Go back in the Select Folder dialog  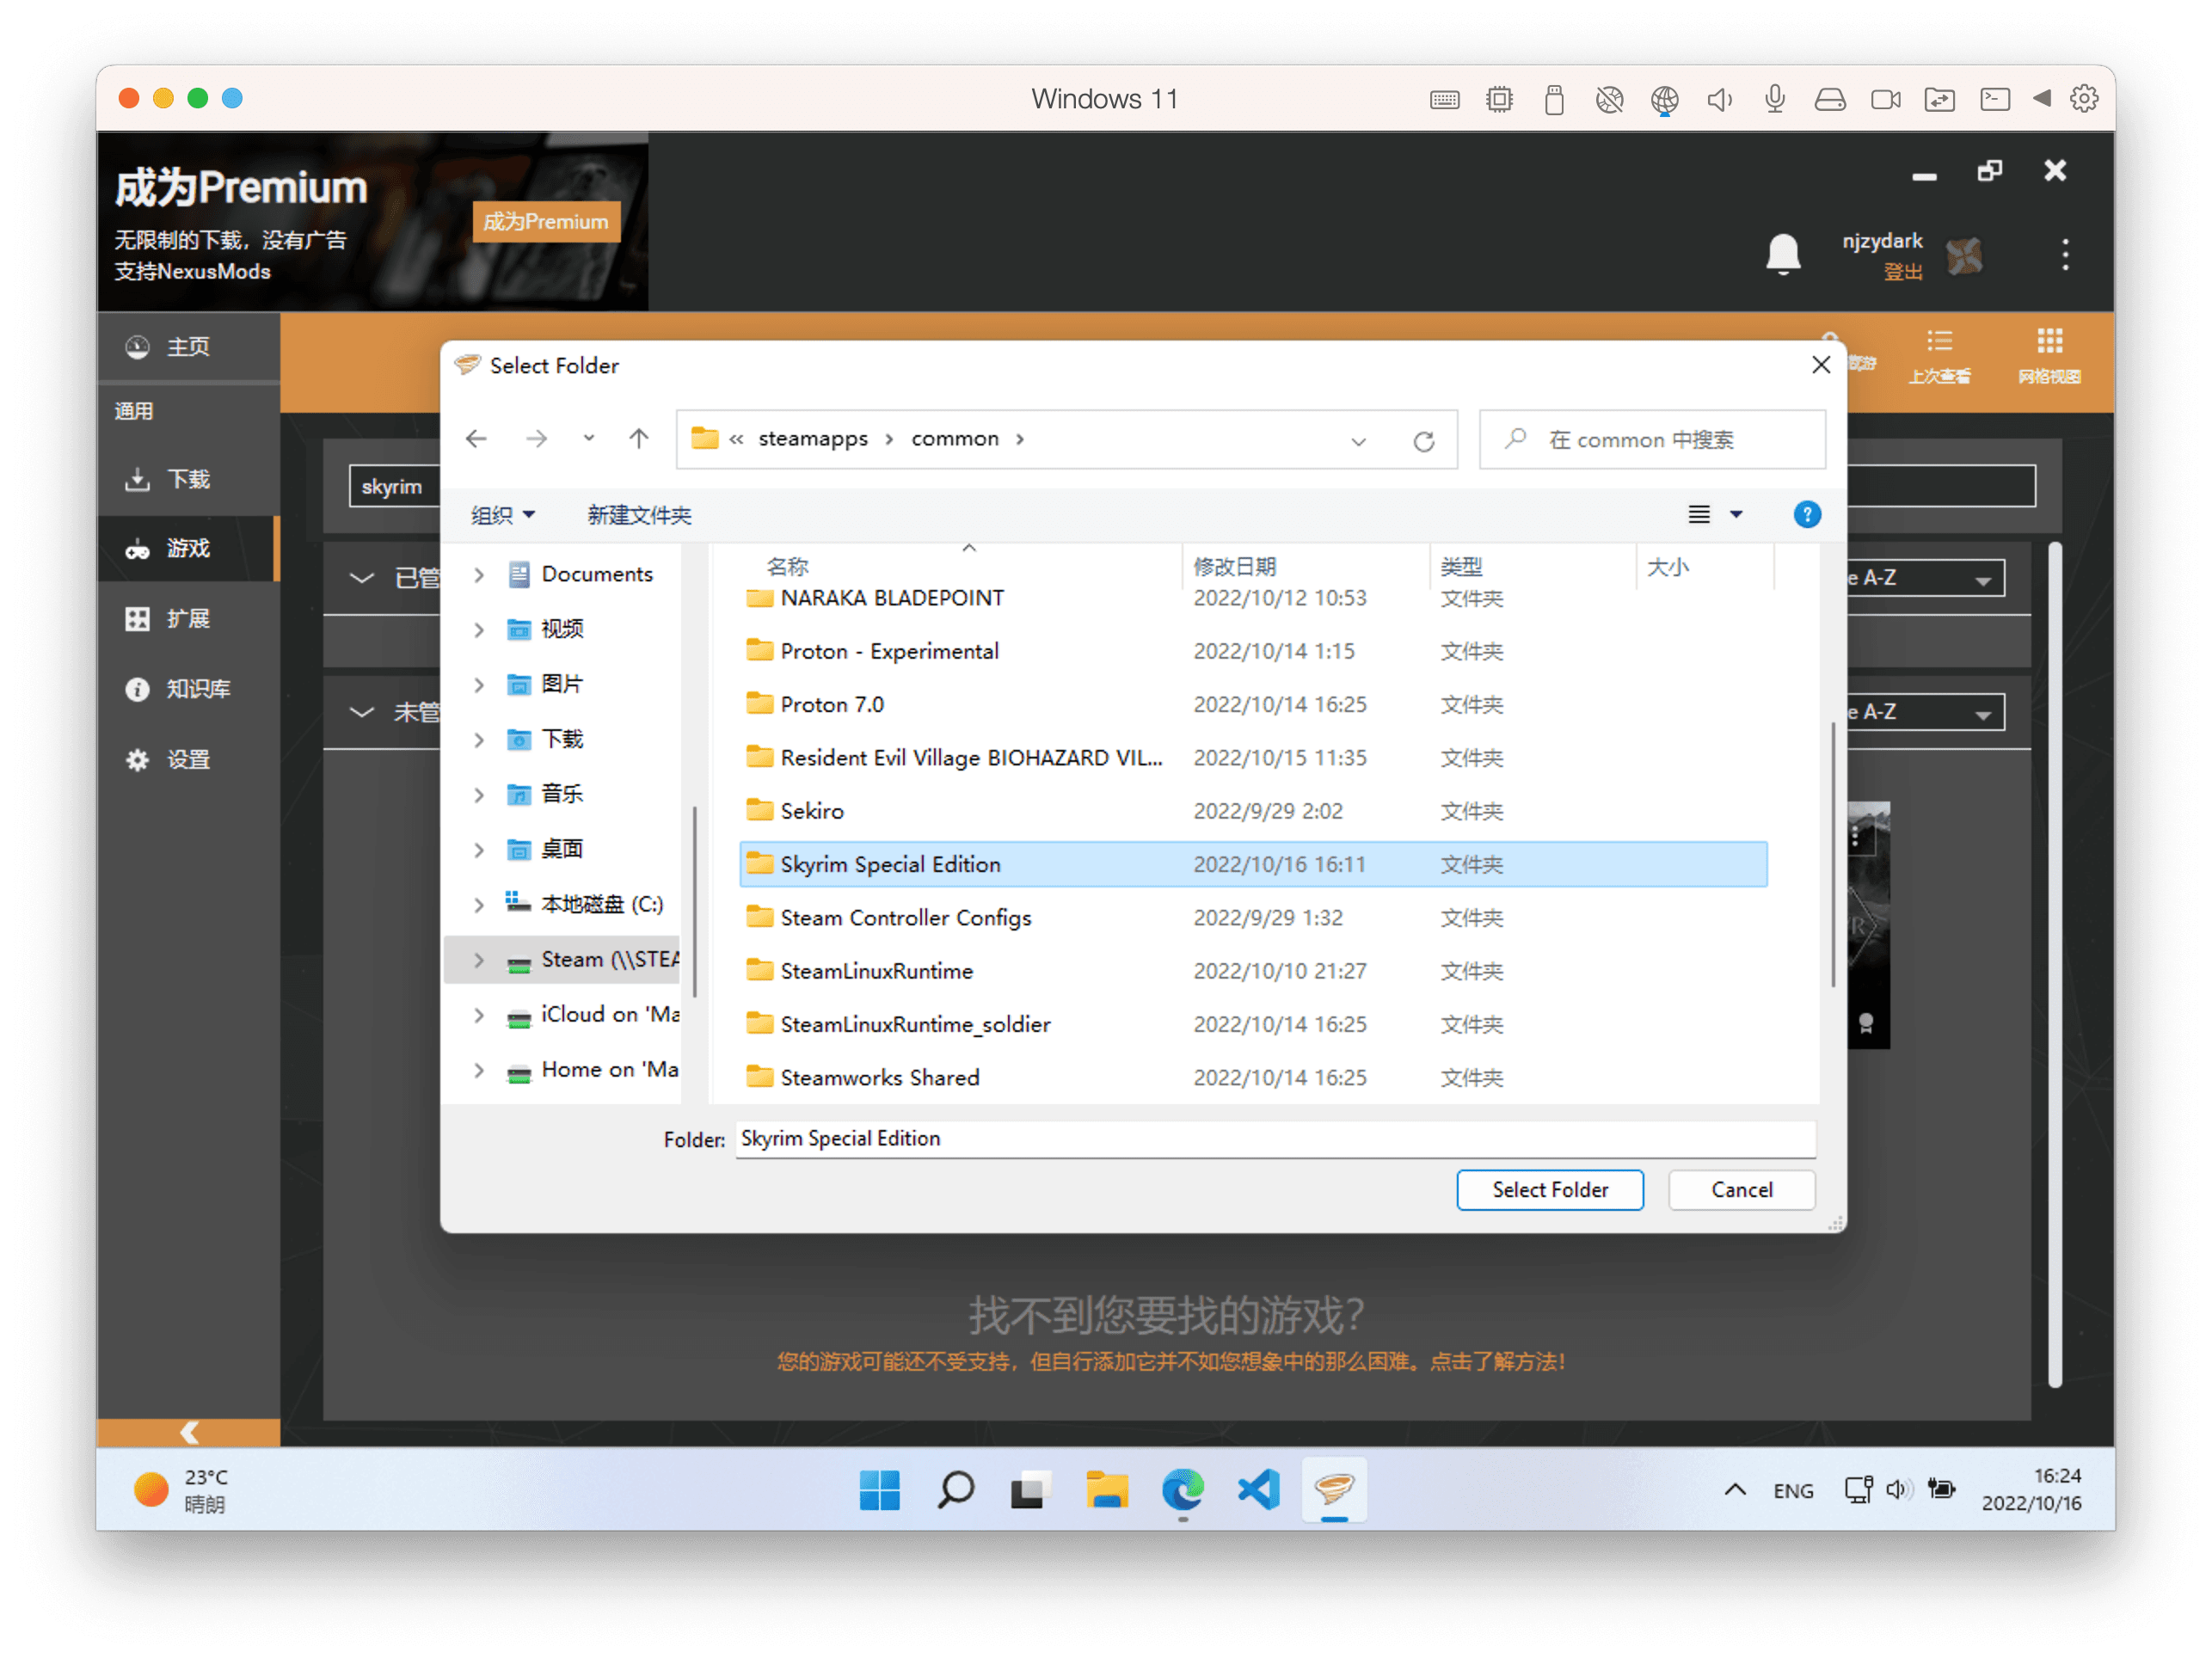[477, 439]
